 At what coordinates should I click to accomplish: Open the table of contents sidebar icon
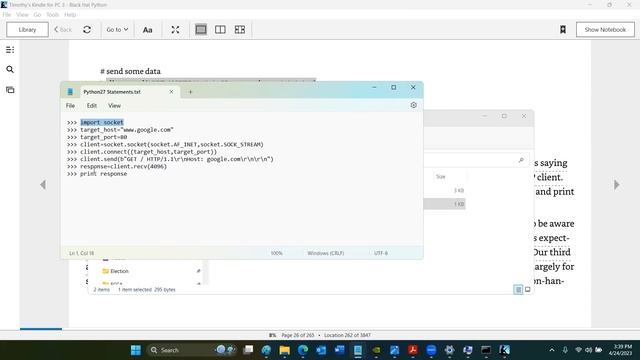[10, 50]
